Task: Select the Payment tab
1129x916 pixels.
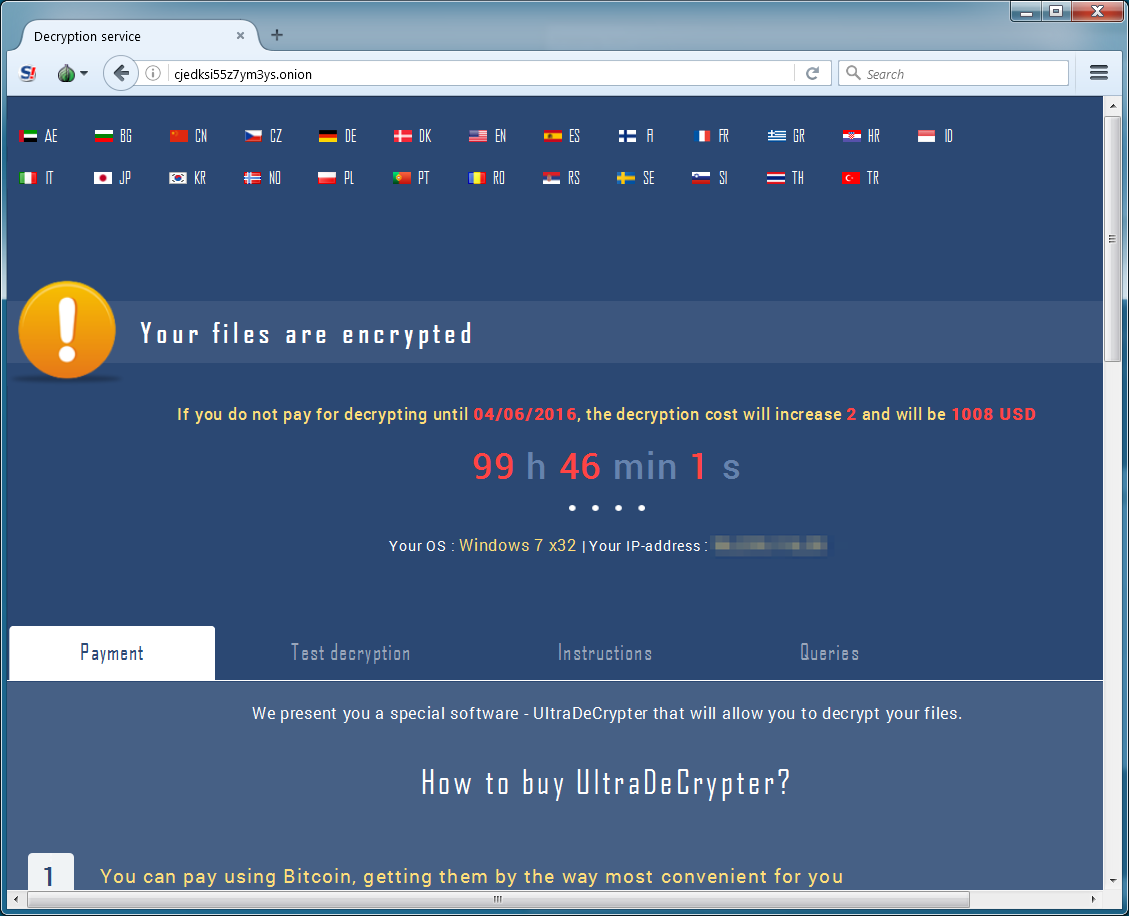Action: coord(112,652)
